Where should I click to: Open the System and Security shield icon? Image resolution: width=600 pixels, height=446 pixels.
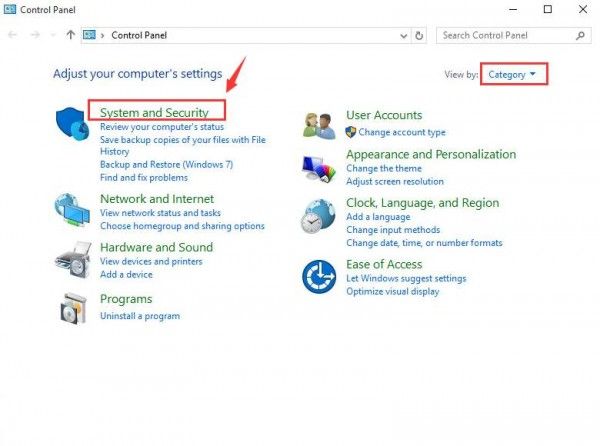tap(72, 124)
